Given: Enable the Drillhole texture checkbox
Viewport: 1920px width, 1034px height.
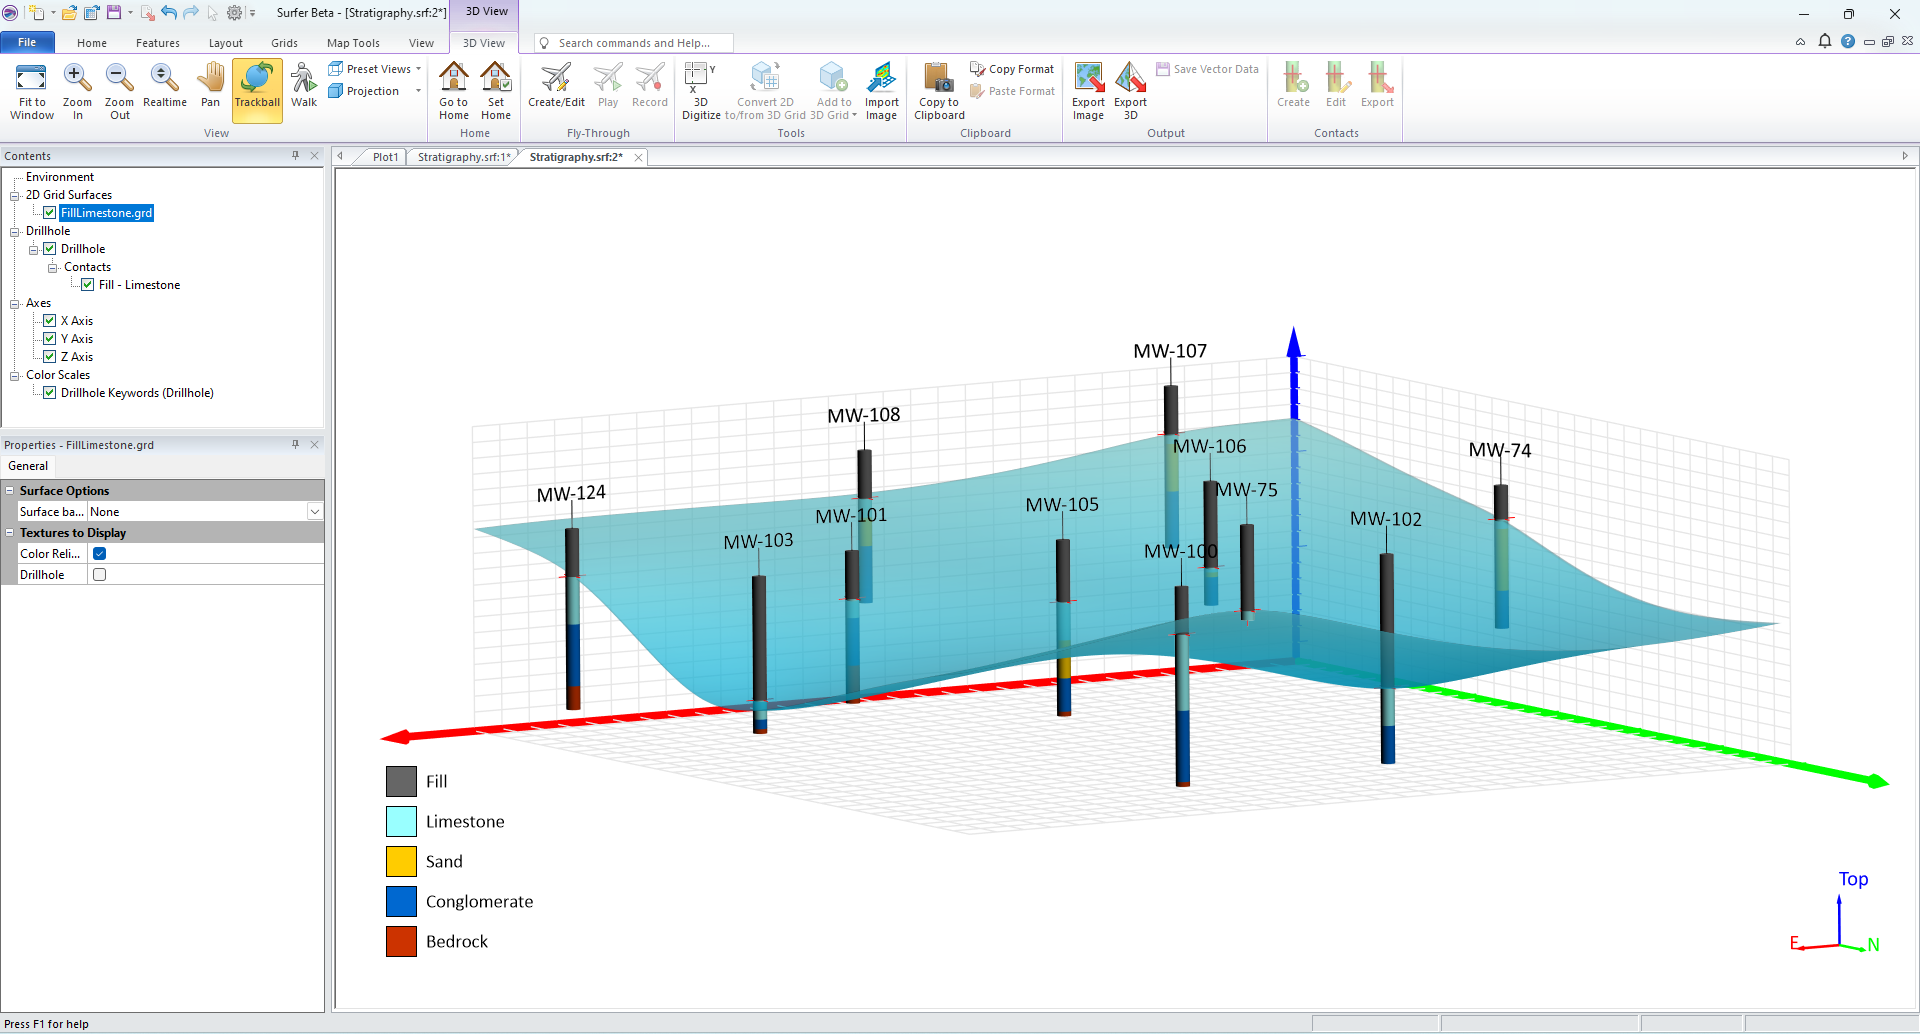Looking at the screenshot, I should pyautogui.click(x=99, y=575).
